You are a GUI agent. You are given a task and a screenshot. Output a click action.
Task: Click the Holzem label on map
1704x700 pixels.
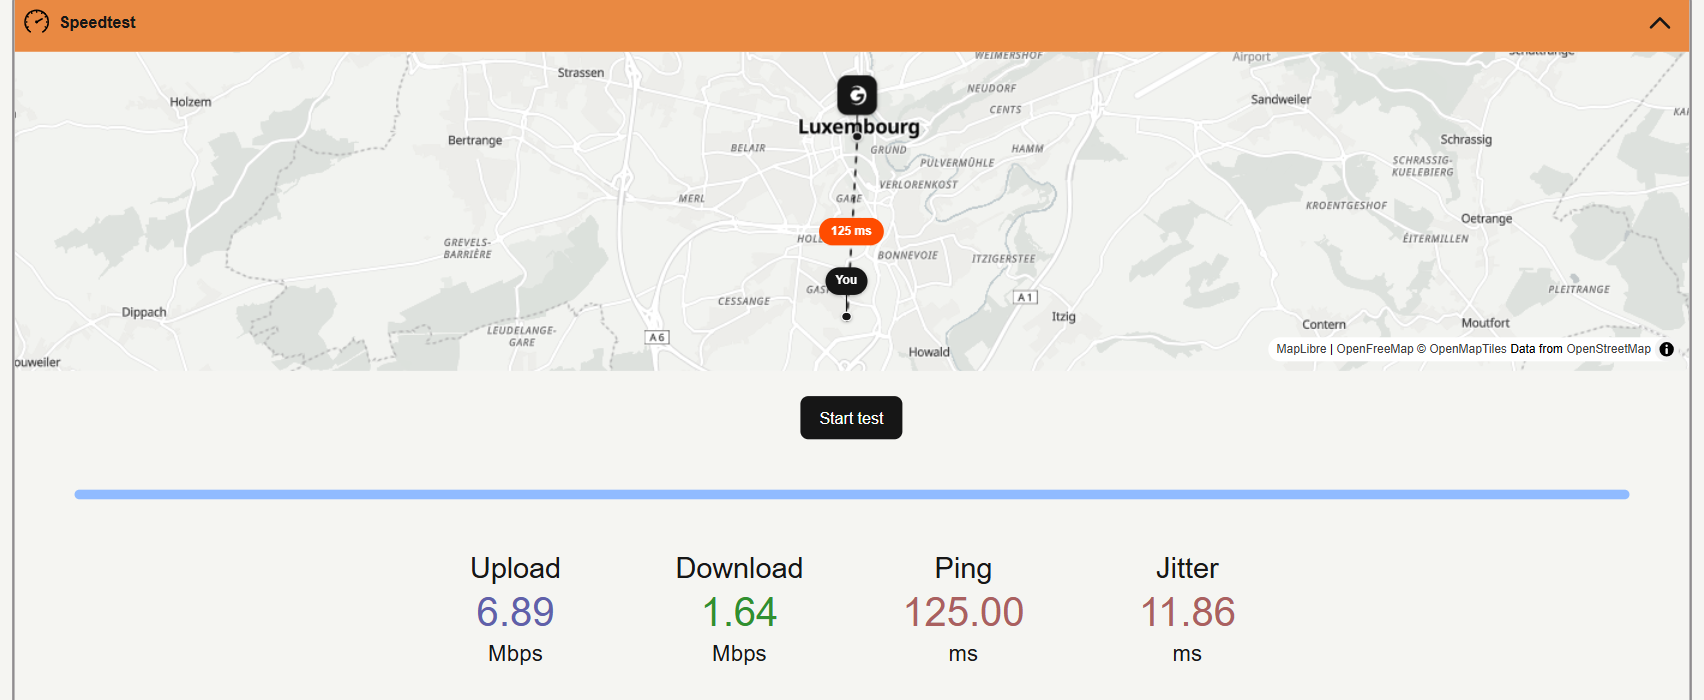[190, 102]
